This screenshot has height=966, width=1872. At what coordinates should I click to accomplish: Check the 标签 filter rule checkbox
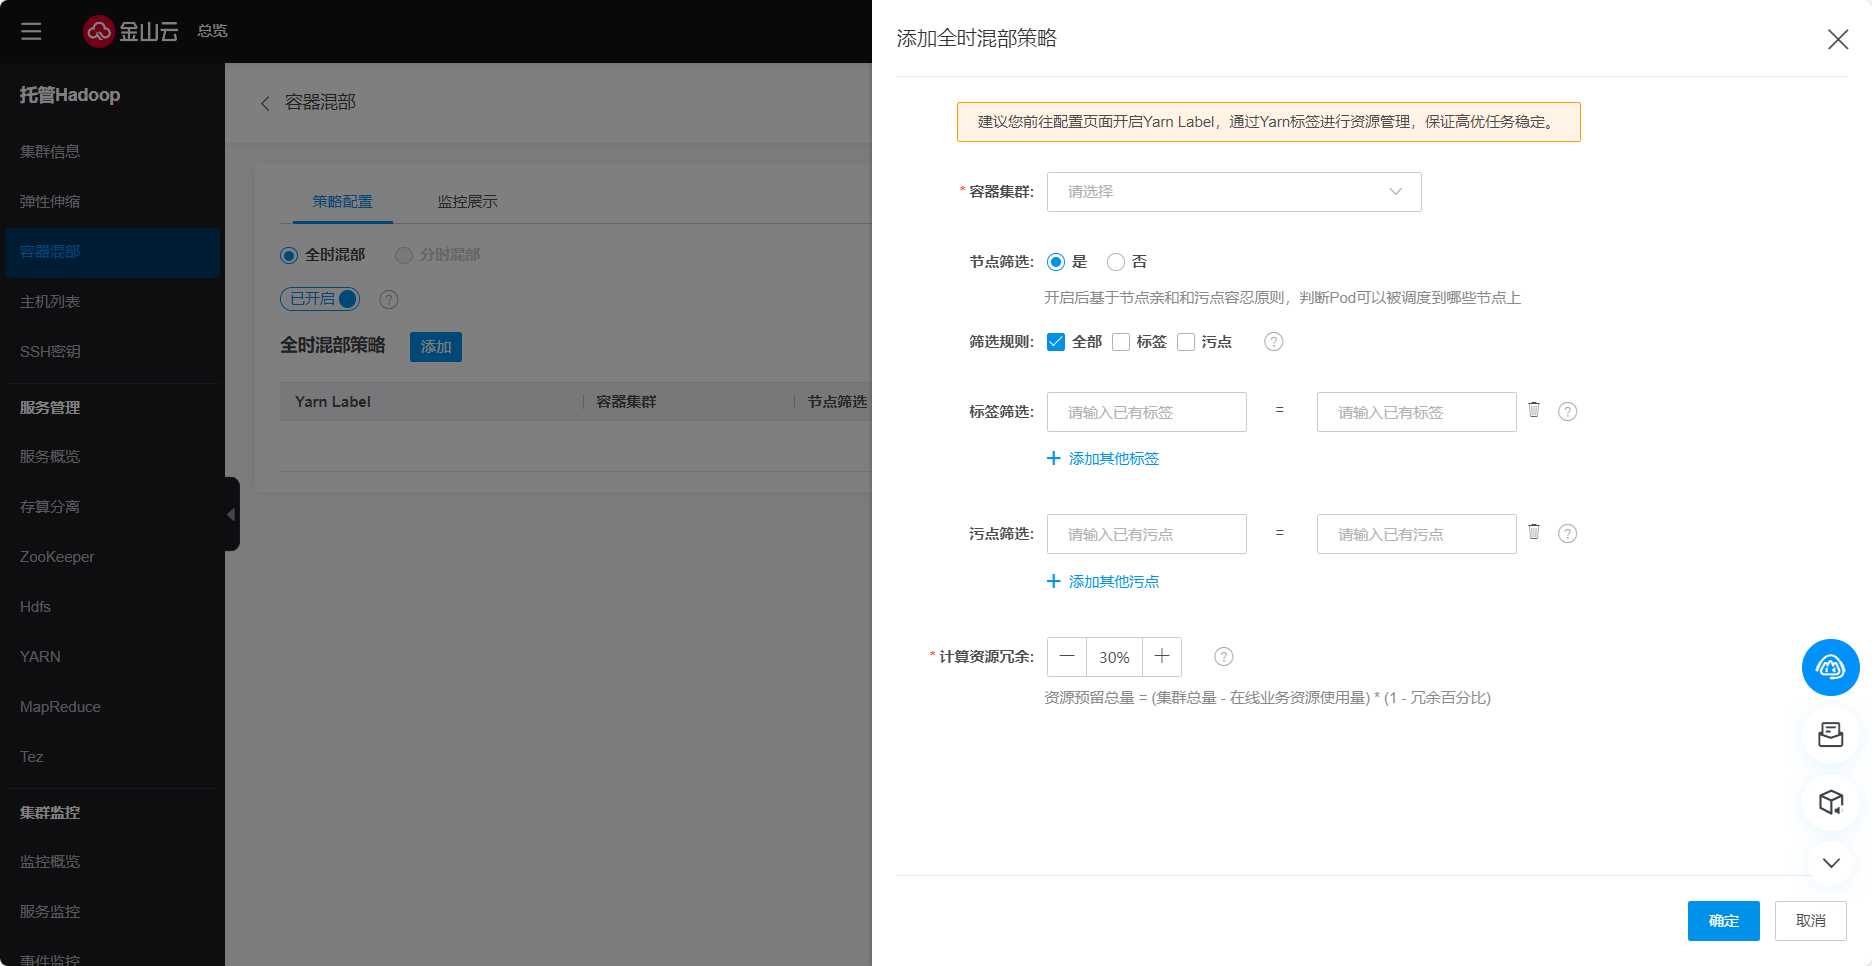1121,342
